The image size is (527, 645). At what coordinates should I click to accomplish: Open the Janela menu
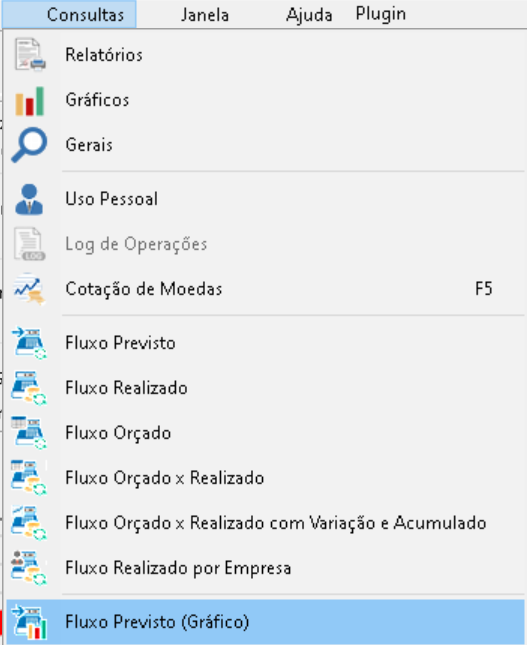[x=205, y=15]
